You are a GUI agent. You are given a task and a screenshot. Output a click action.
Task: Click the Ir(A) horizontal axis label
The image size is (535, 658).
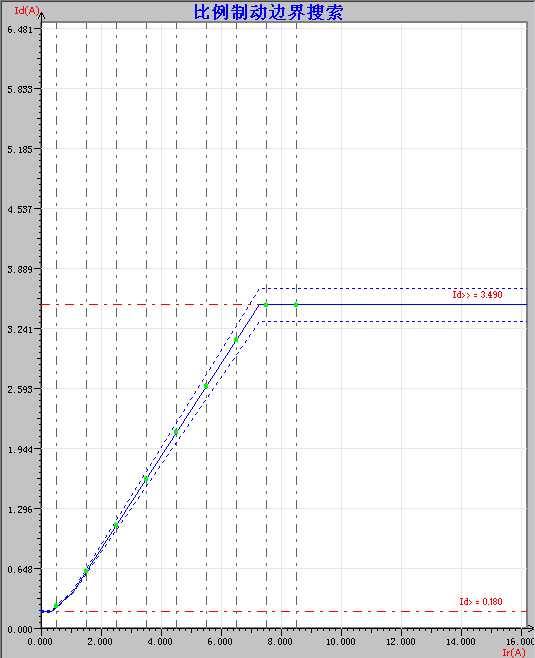pos(514,652)
